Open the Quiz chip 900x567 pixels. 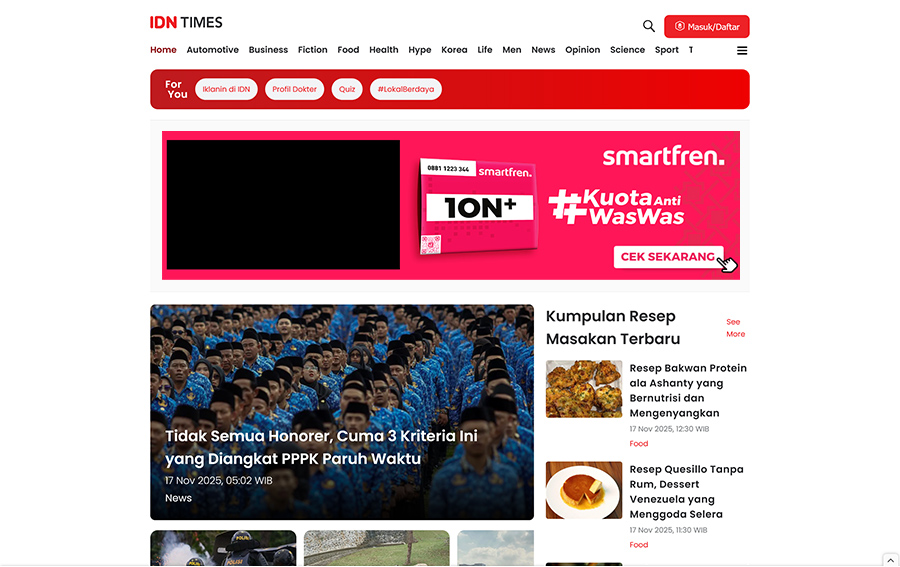(347, 89)
